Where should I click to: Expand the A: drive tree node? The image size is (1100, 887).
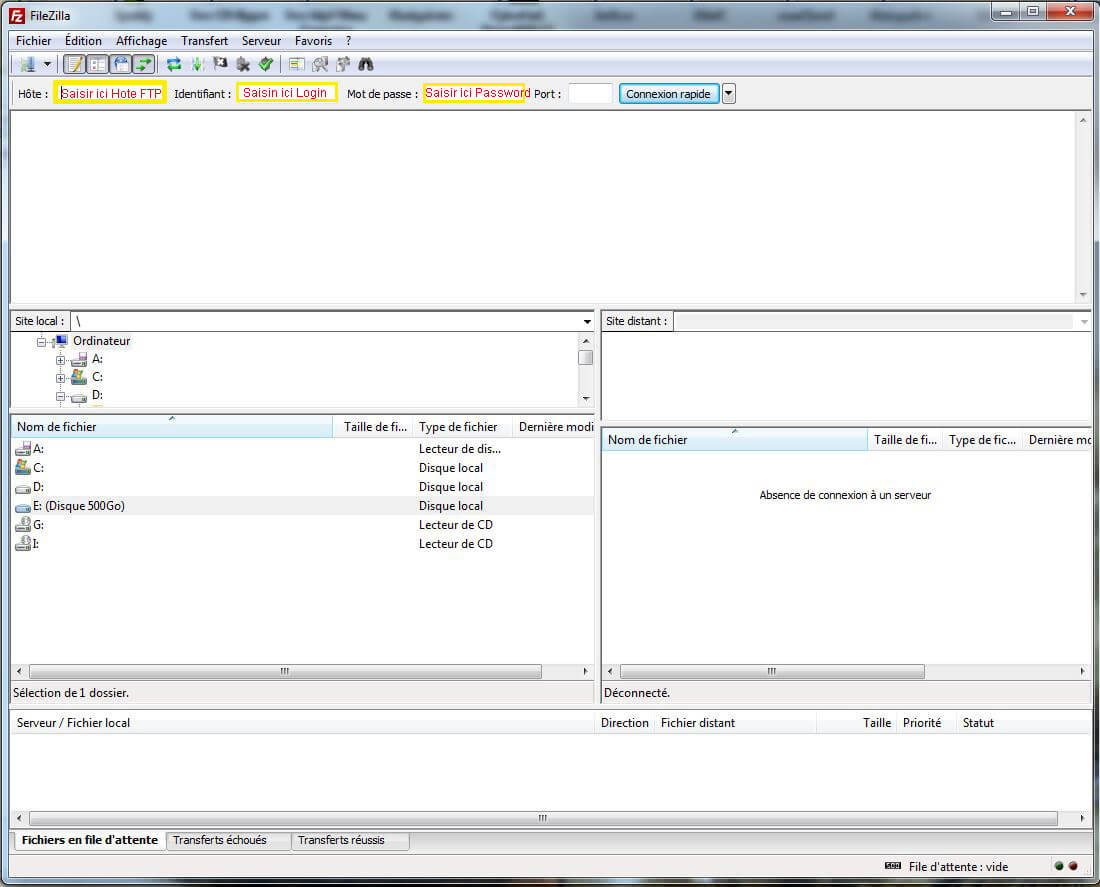[60, 360]
